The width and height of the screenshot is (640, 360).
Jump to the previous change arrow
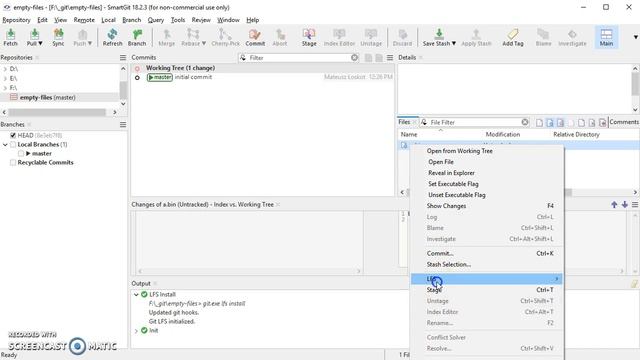614,204
